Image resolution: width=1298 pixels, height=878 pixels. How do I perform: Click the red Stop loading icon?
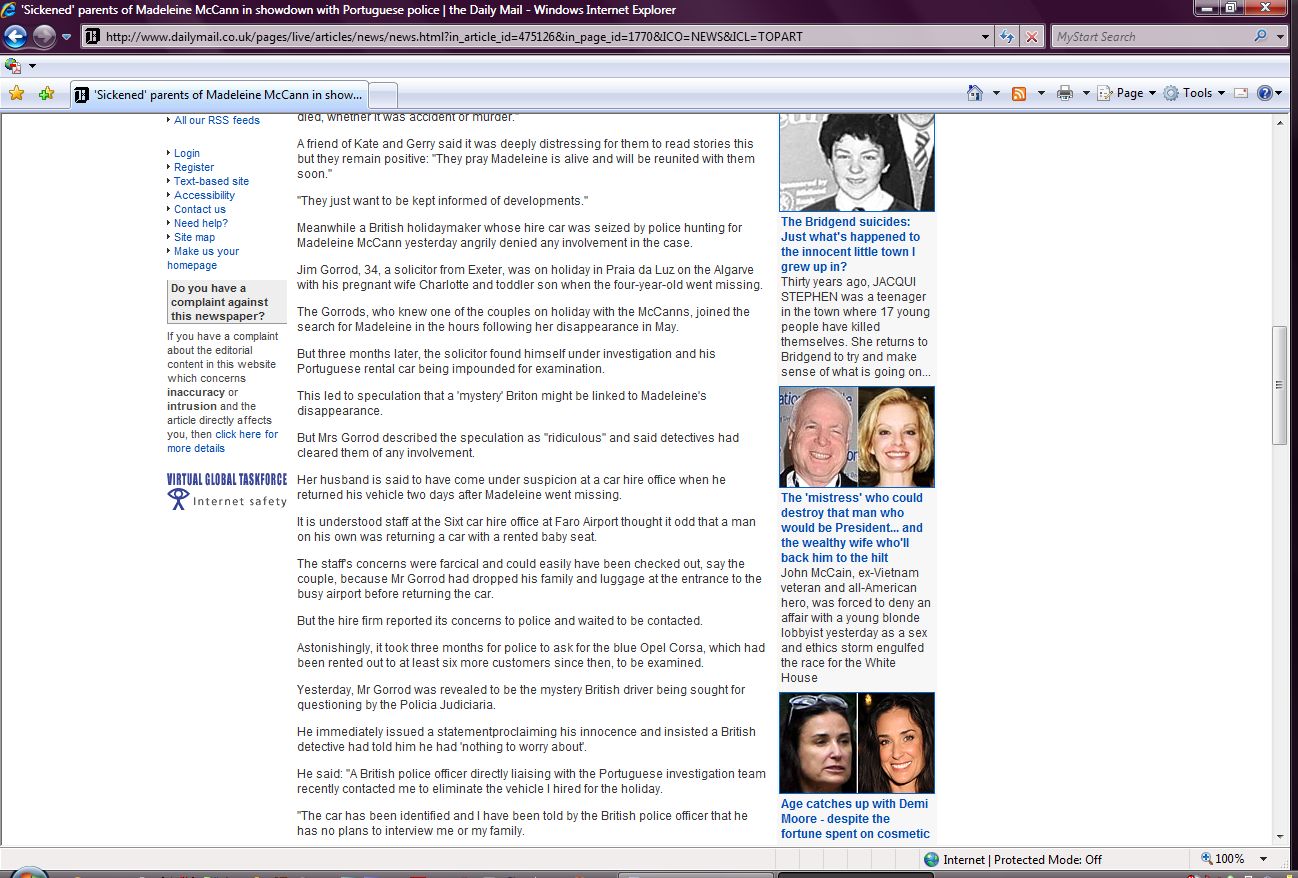coord(1032,37)
